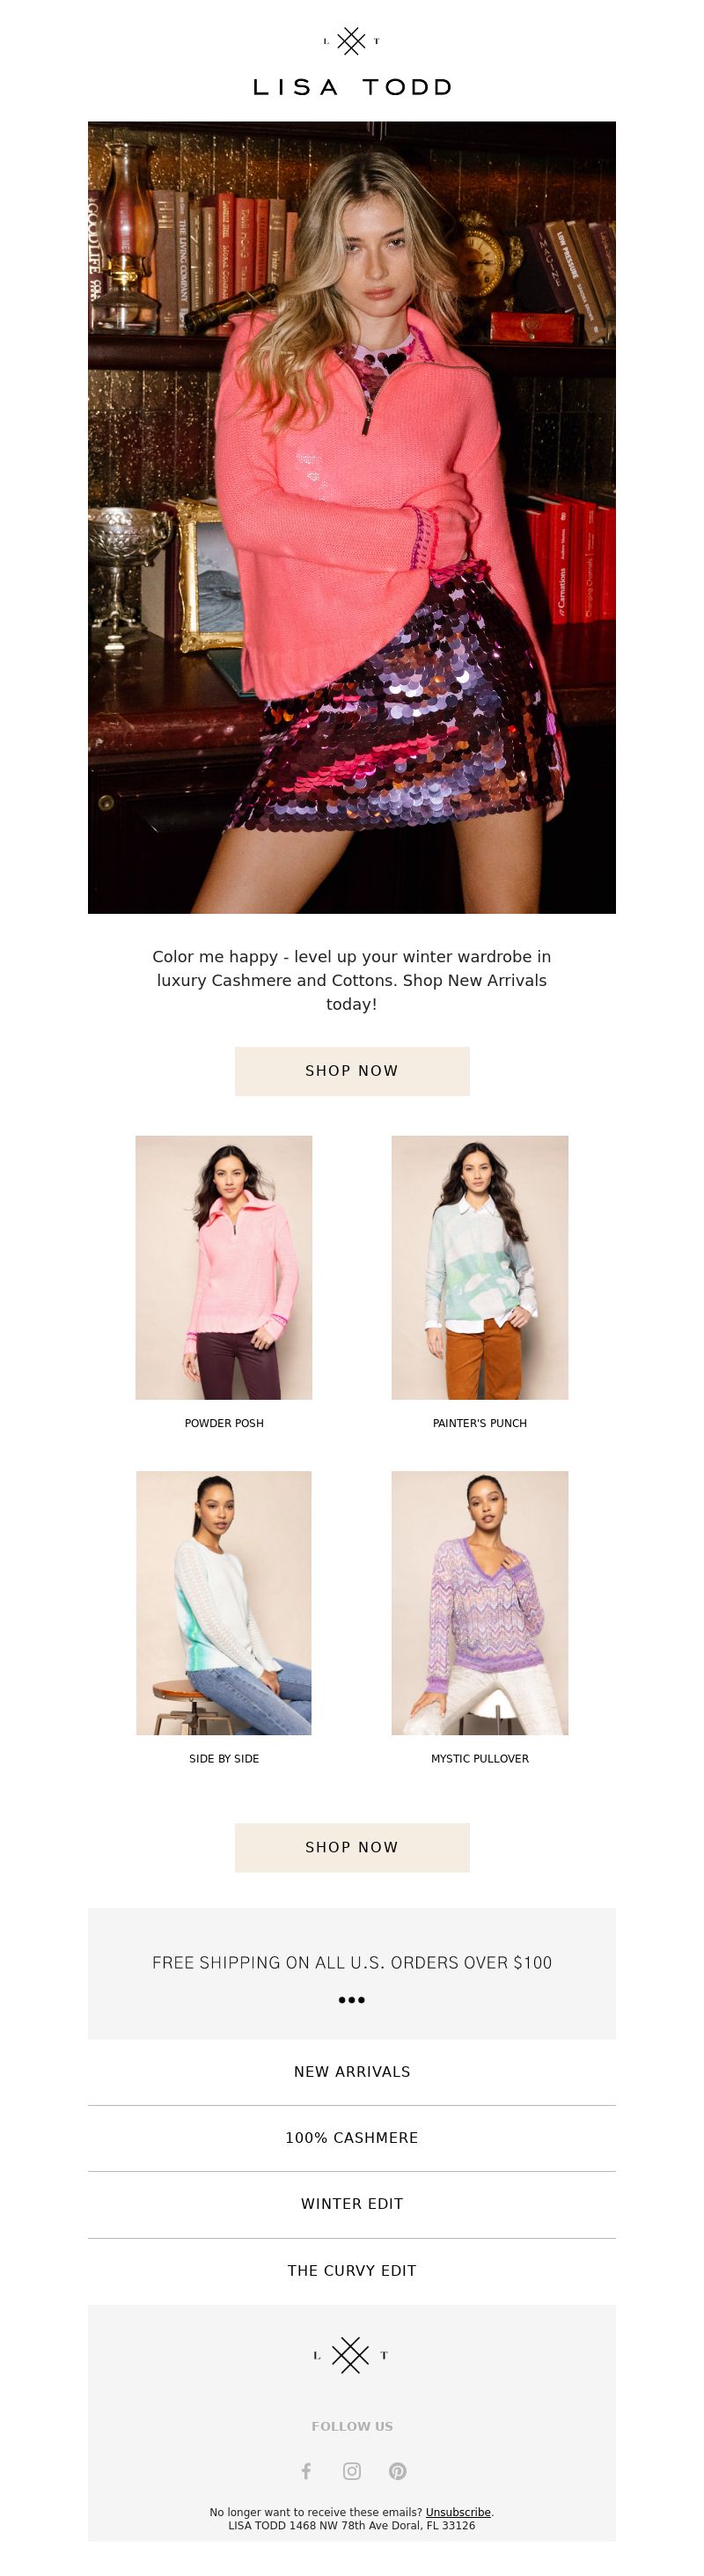Click the three dots below free shipping

tap(352, 2000)
